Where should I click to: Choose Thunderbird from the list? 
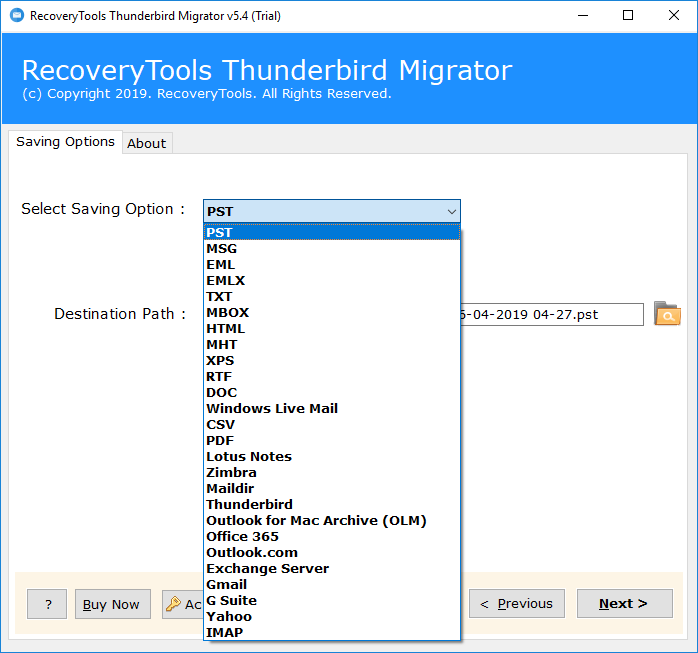tap(332, 505)
